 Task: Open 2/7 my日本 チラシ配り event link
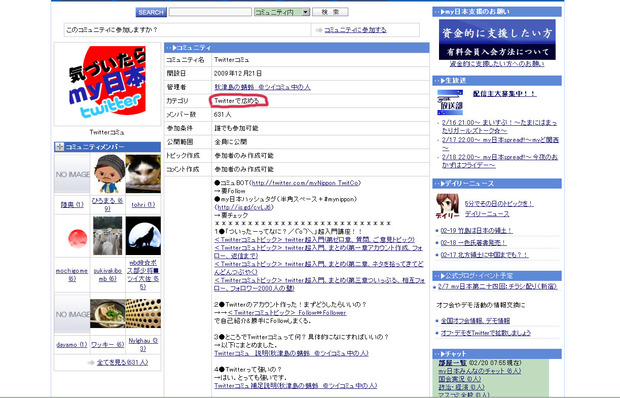click(x=497, y=286)
